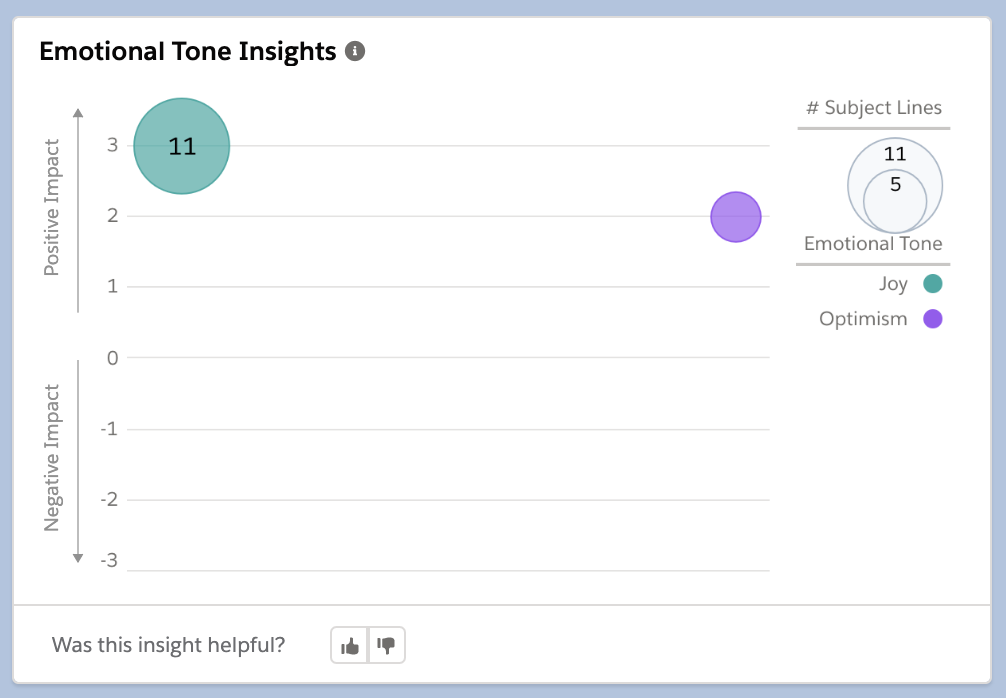
Task: Click the Was this insight helpful text
Action: [168, 644]
